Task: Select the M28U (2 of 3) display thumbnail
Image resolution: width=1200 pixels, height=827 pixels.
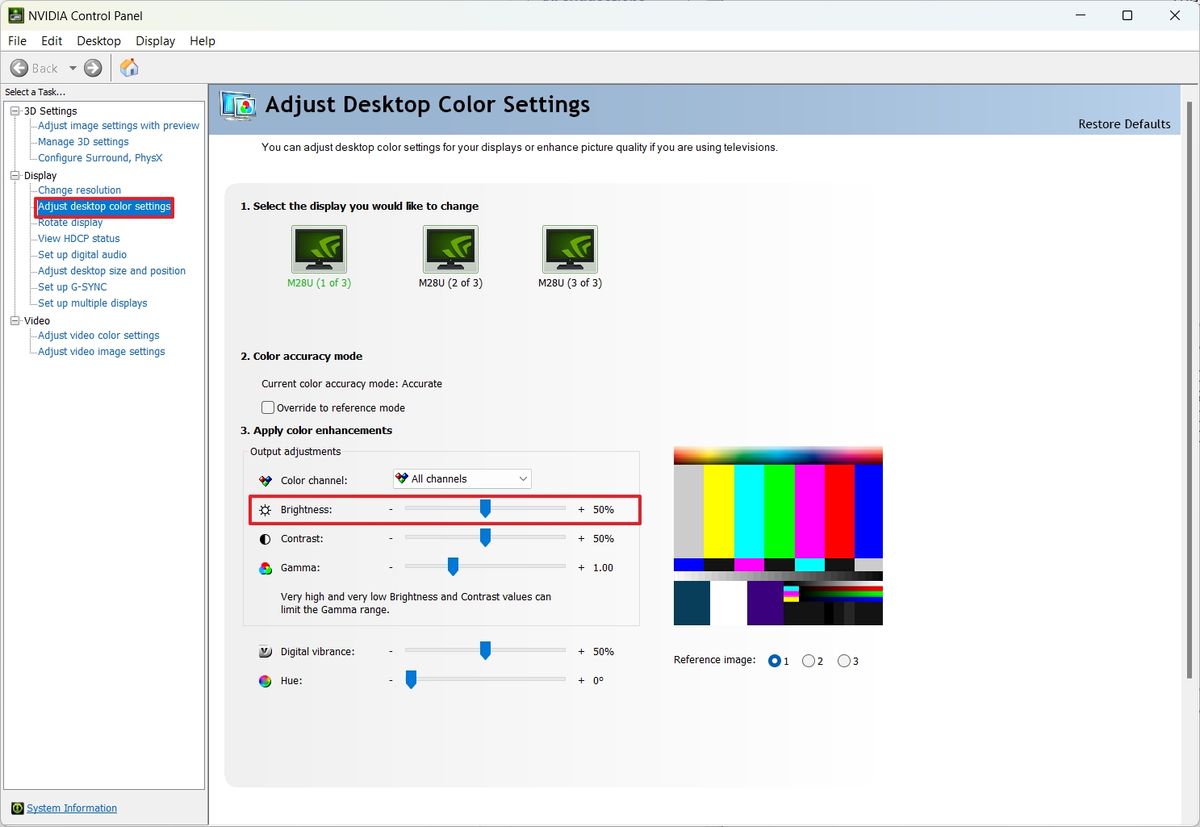Action: coord(450,250)
